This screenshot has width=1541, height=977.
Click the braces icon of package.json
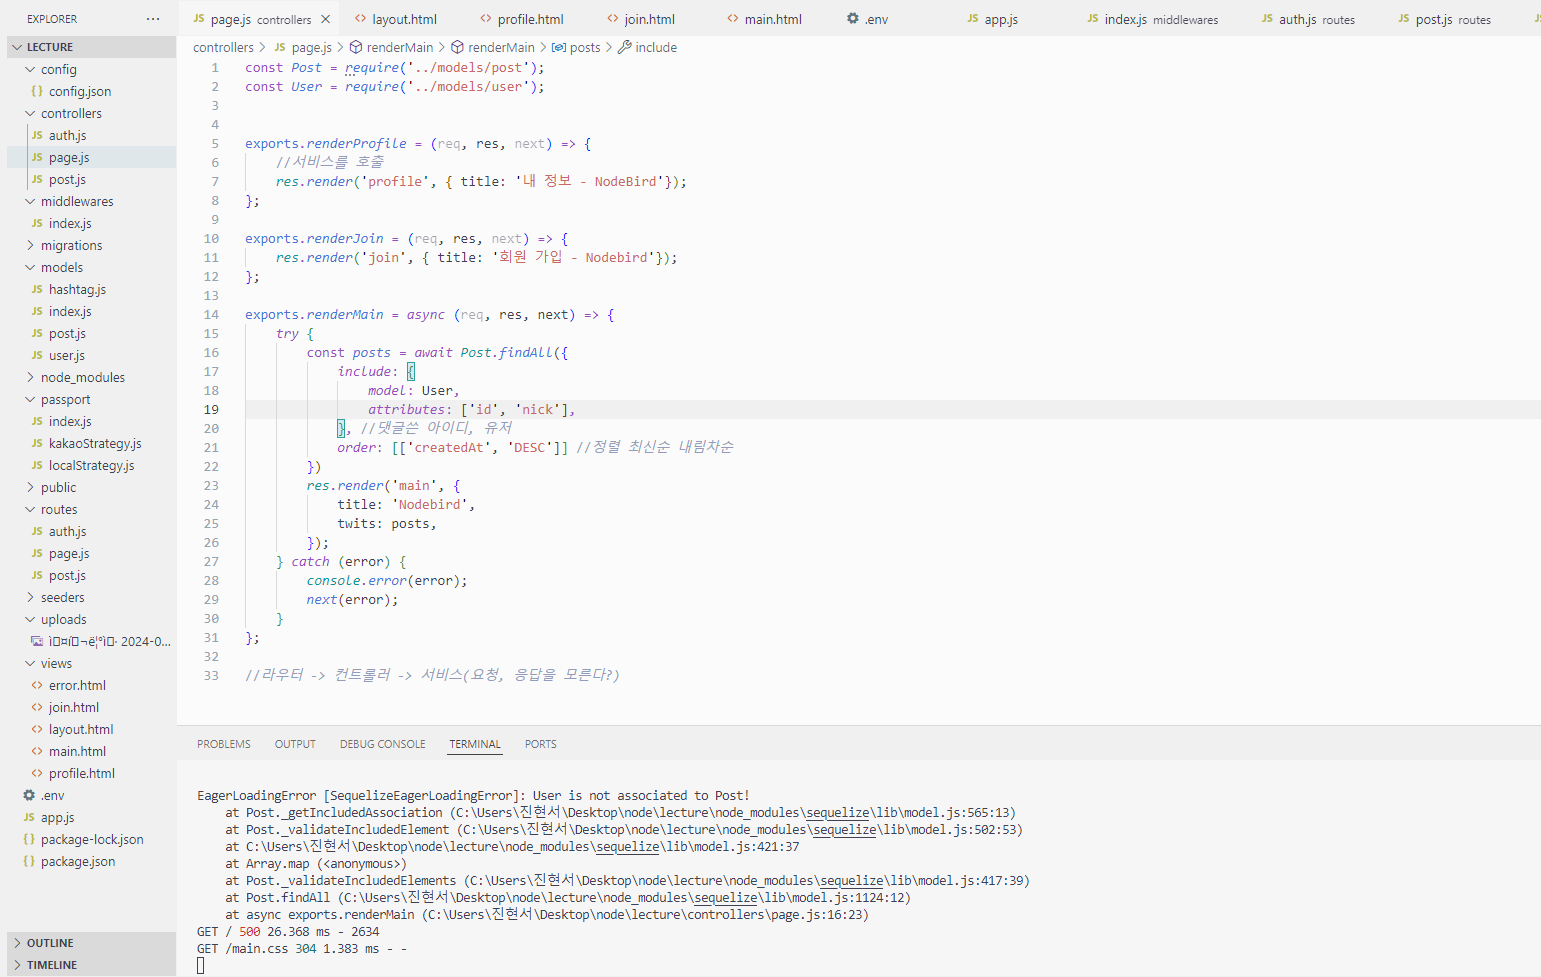[x=29, y=861]
